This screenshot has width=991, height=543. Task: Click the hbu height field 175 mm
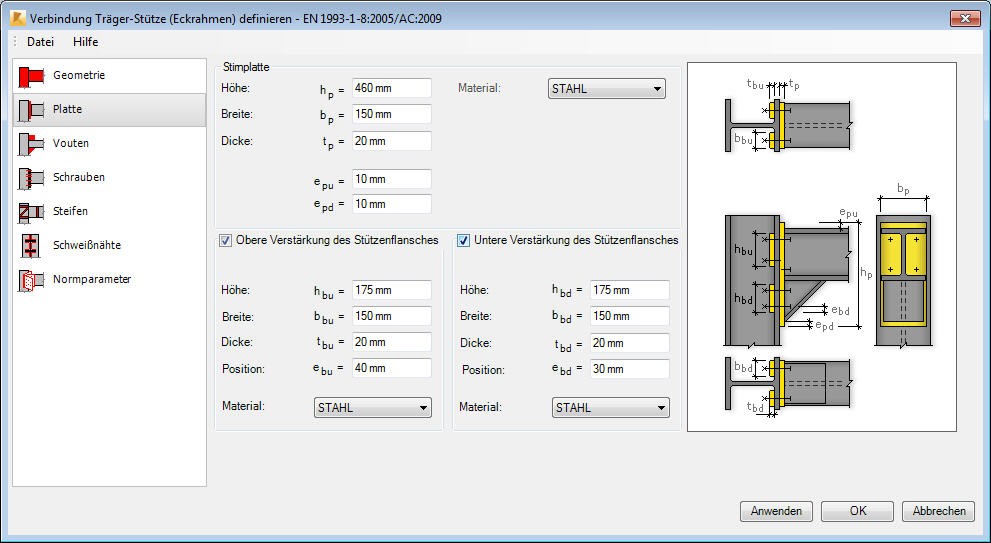click(x=392, y=290)
